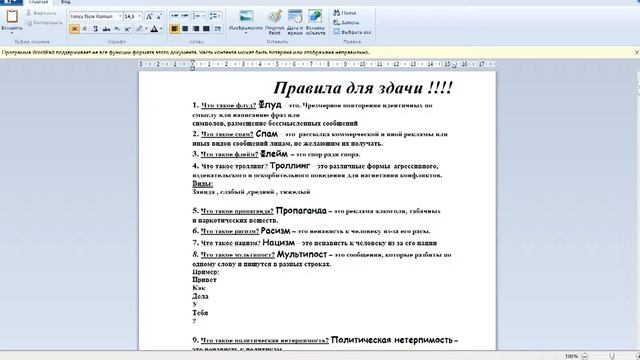Screen dimensions: 640x360
Task: Click the line 'Тебя' in the example
Action: point(200,313)
